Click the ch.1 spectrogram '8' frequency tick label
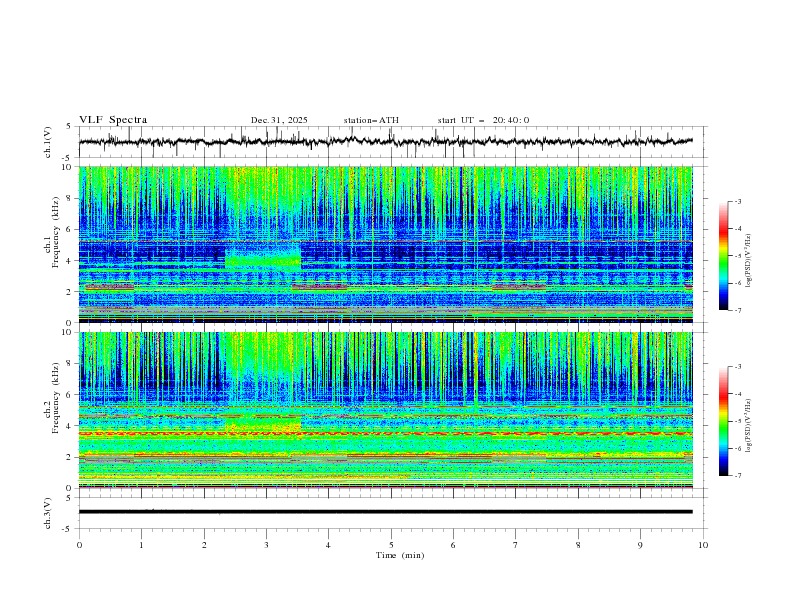792x612 pixels. pyautogui.click(x=71, y=198)
